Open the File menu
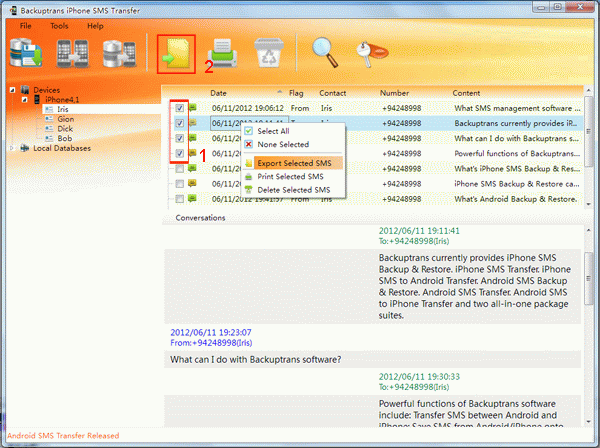Viewport: 600px width, 448px height. click(26, 26)
